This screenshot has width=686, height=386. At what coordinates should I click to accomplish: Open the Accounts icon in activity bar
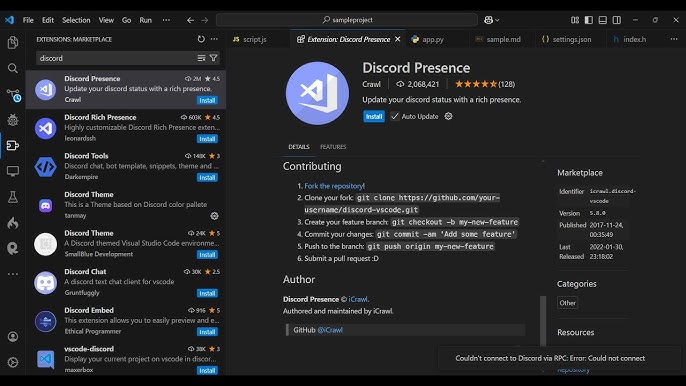[x=13, y=336]
